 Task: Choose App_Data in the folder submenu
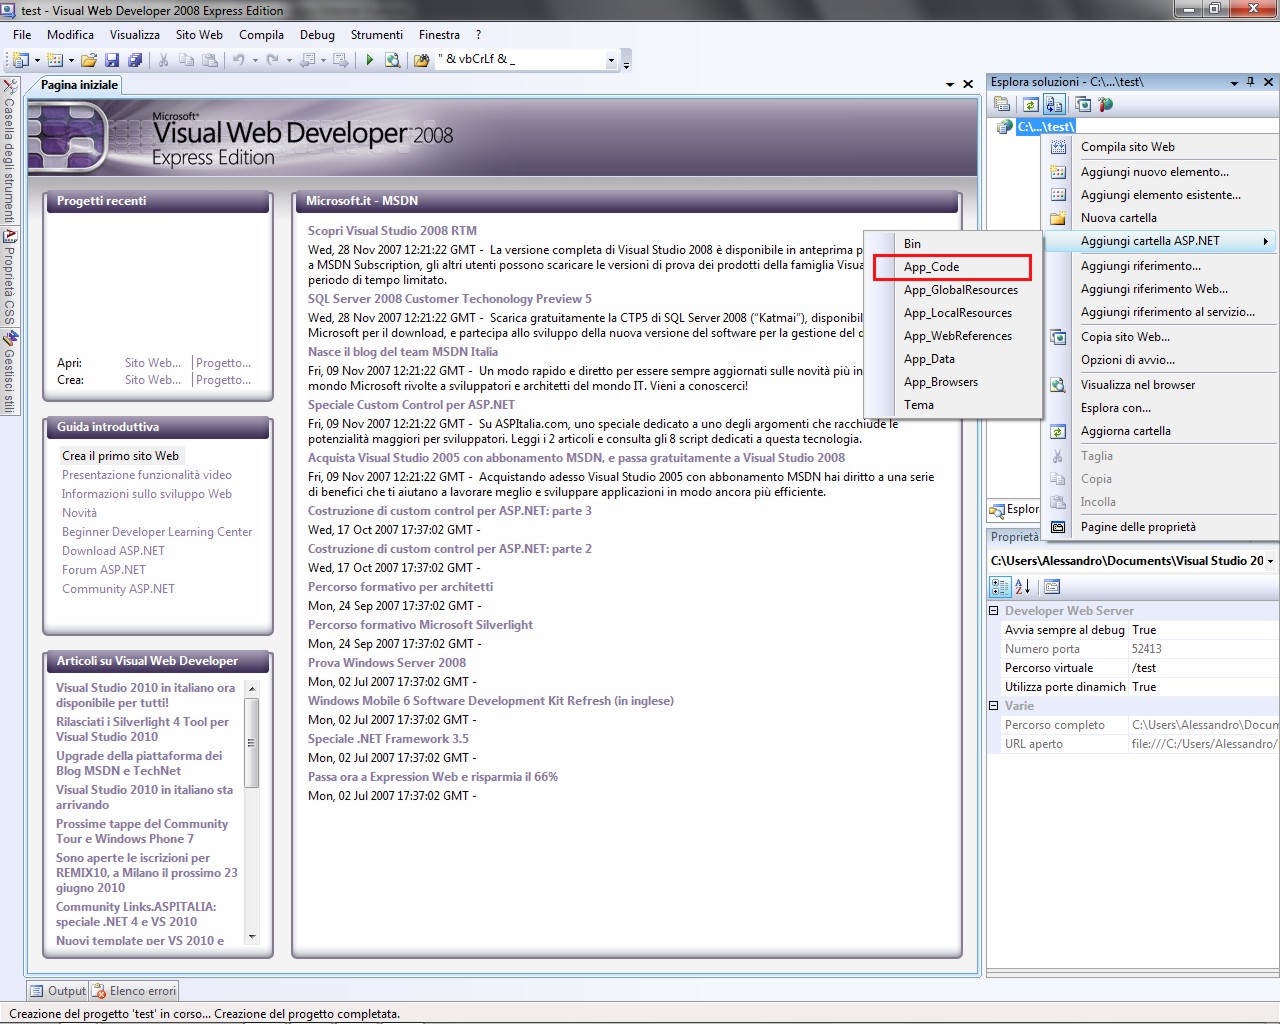pyautogui.click(x=951, y=359)
